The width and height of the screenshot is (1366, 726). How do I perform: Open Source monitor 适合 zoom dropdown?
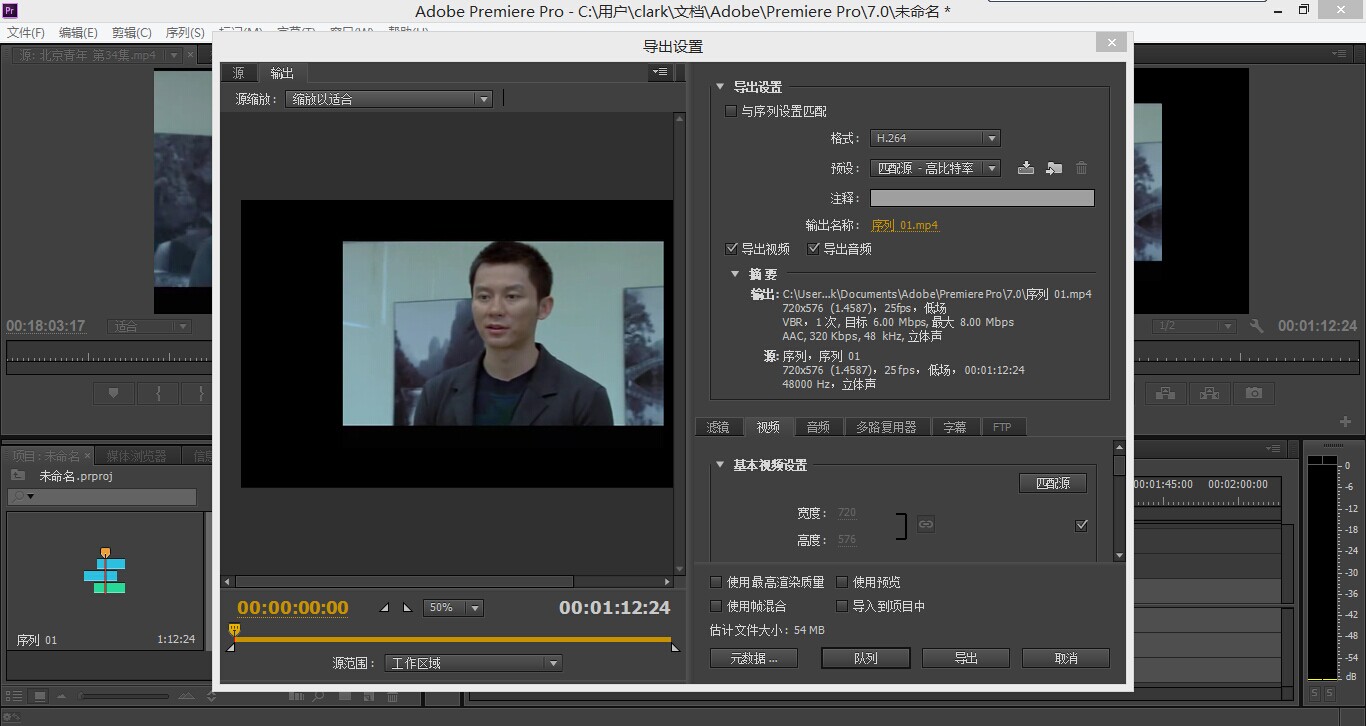pos(150,326)
